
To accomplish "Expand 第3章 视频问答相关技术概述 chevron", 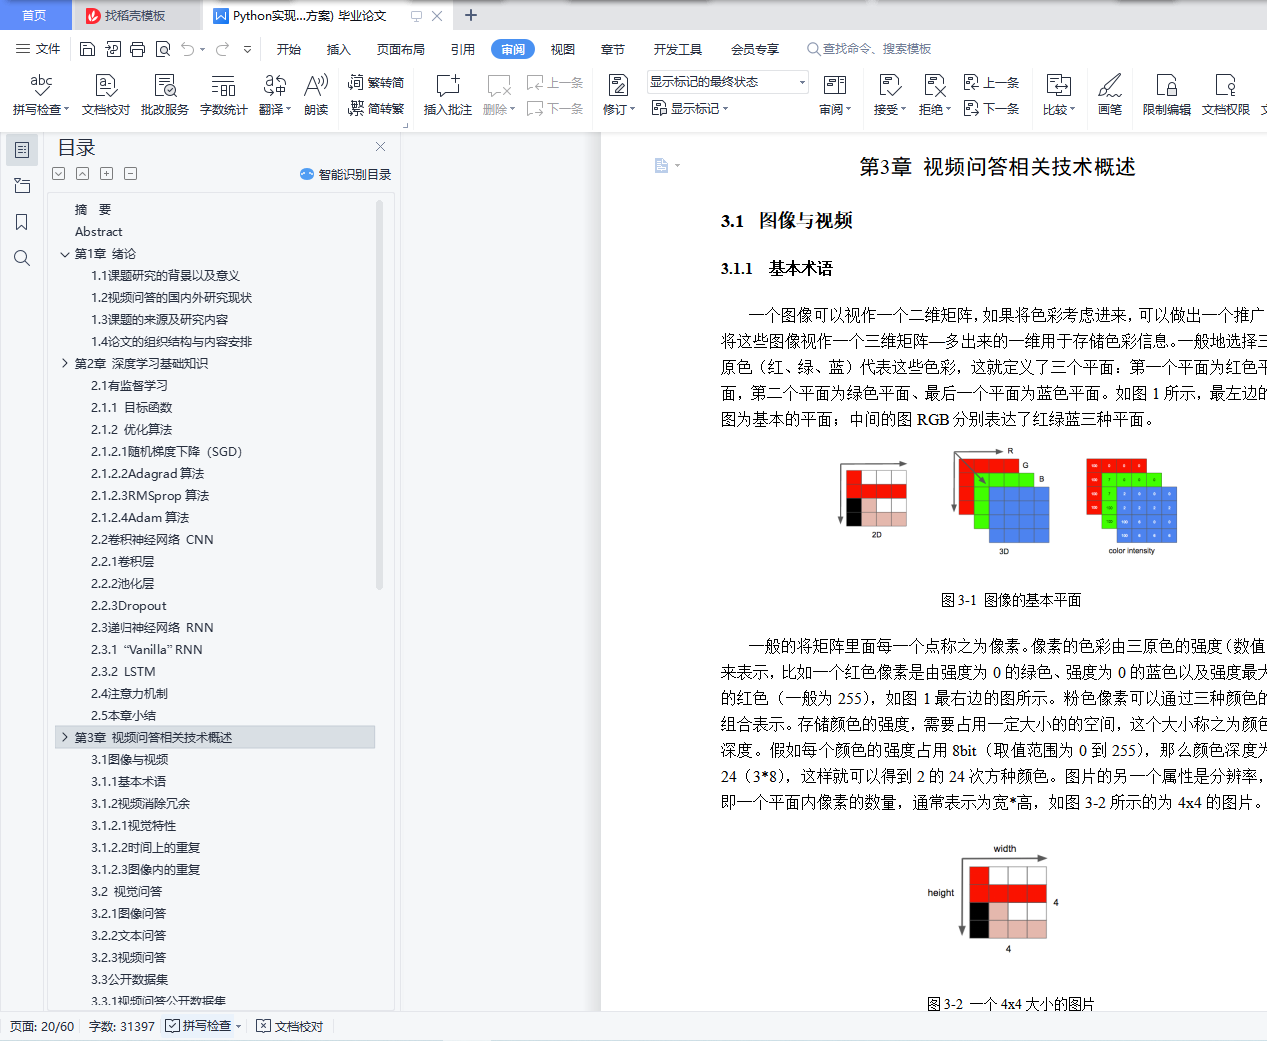I will pos(65,738).
